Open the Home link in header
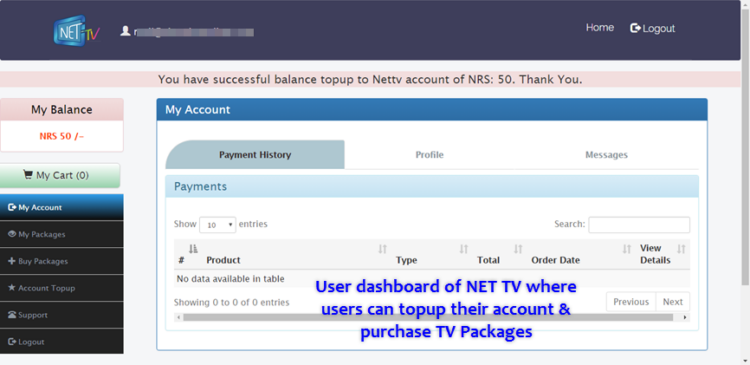750x365 pixels. tap(600, 28)
